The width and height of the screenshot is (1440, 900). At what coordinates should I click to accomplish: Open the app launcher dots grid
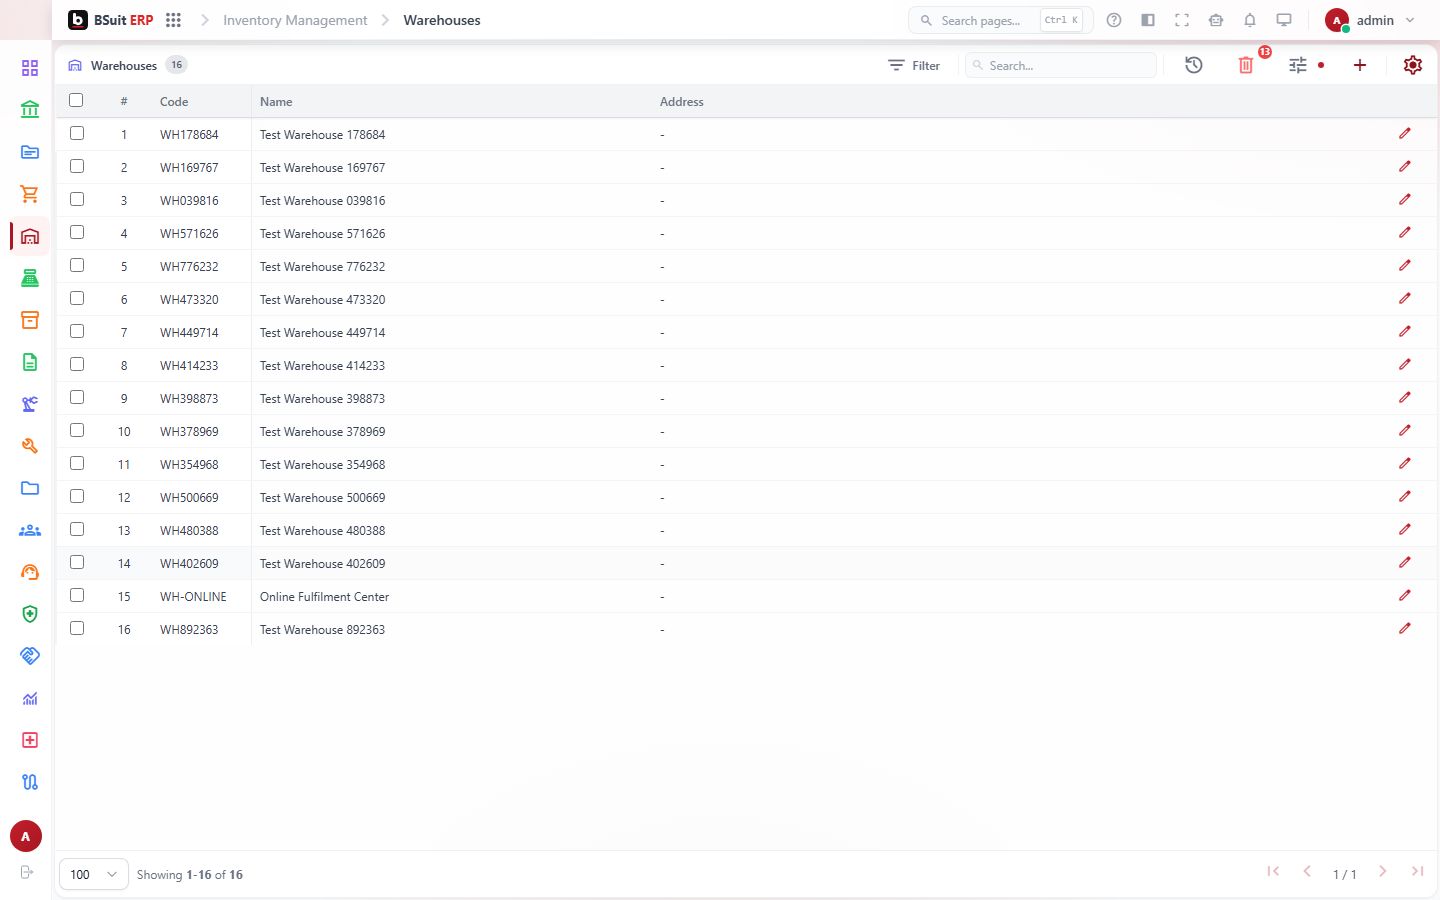(x=173, y=20)
